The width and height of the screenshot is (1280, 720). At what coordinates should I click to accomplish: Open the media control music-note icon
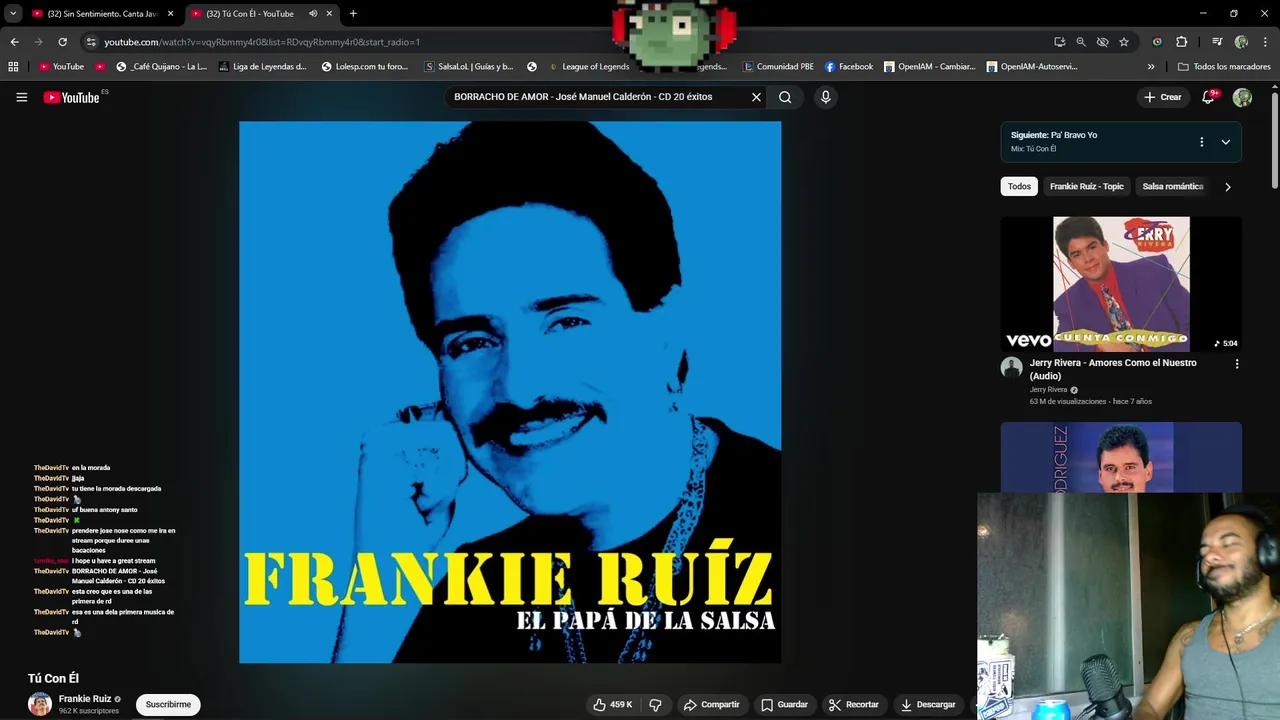1217,42
